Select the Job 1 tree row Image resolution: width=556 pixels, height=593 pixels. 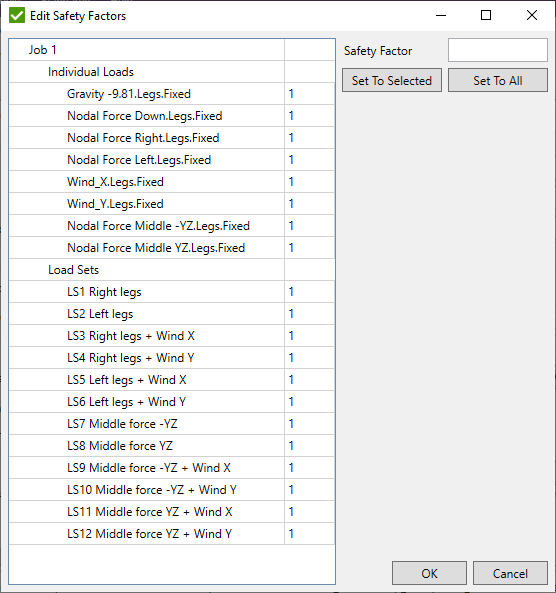pos(172,50)
